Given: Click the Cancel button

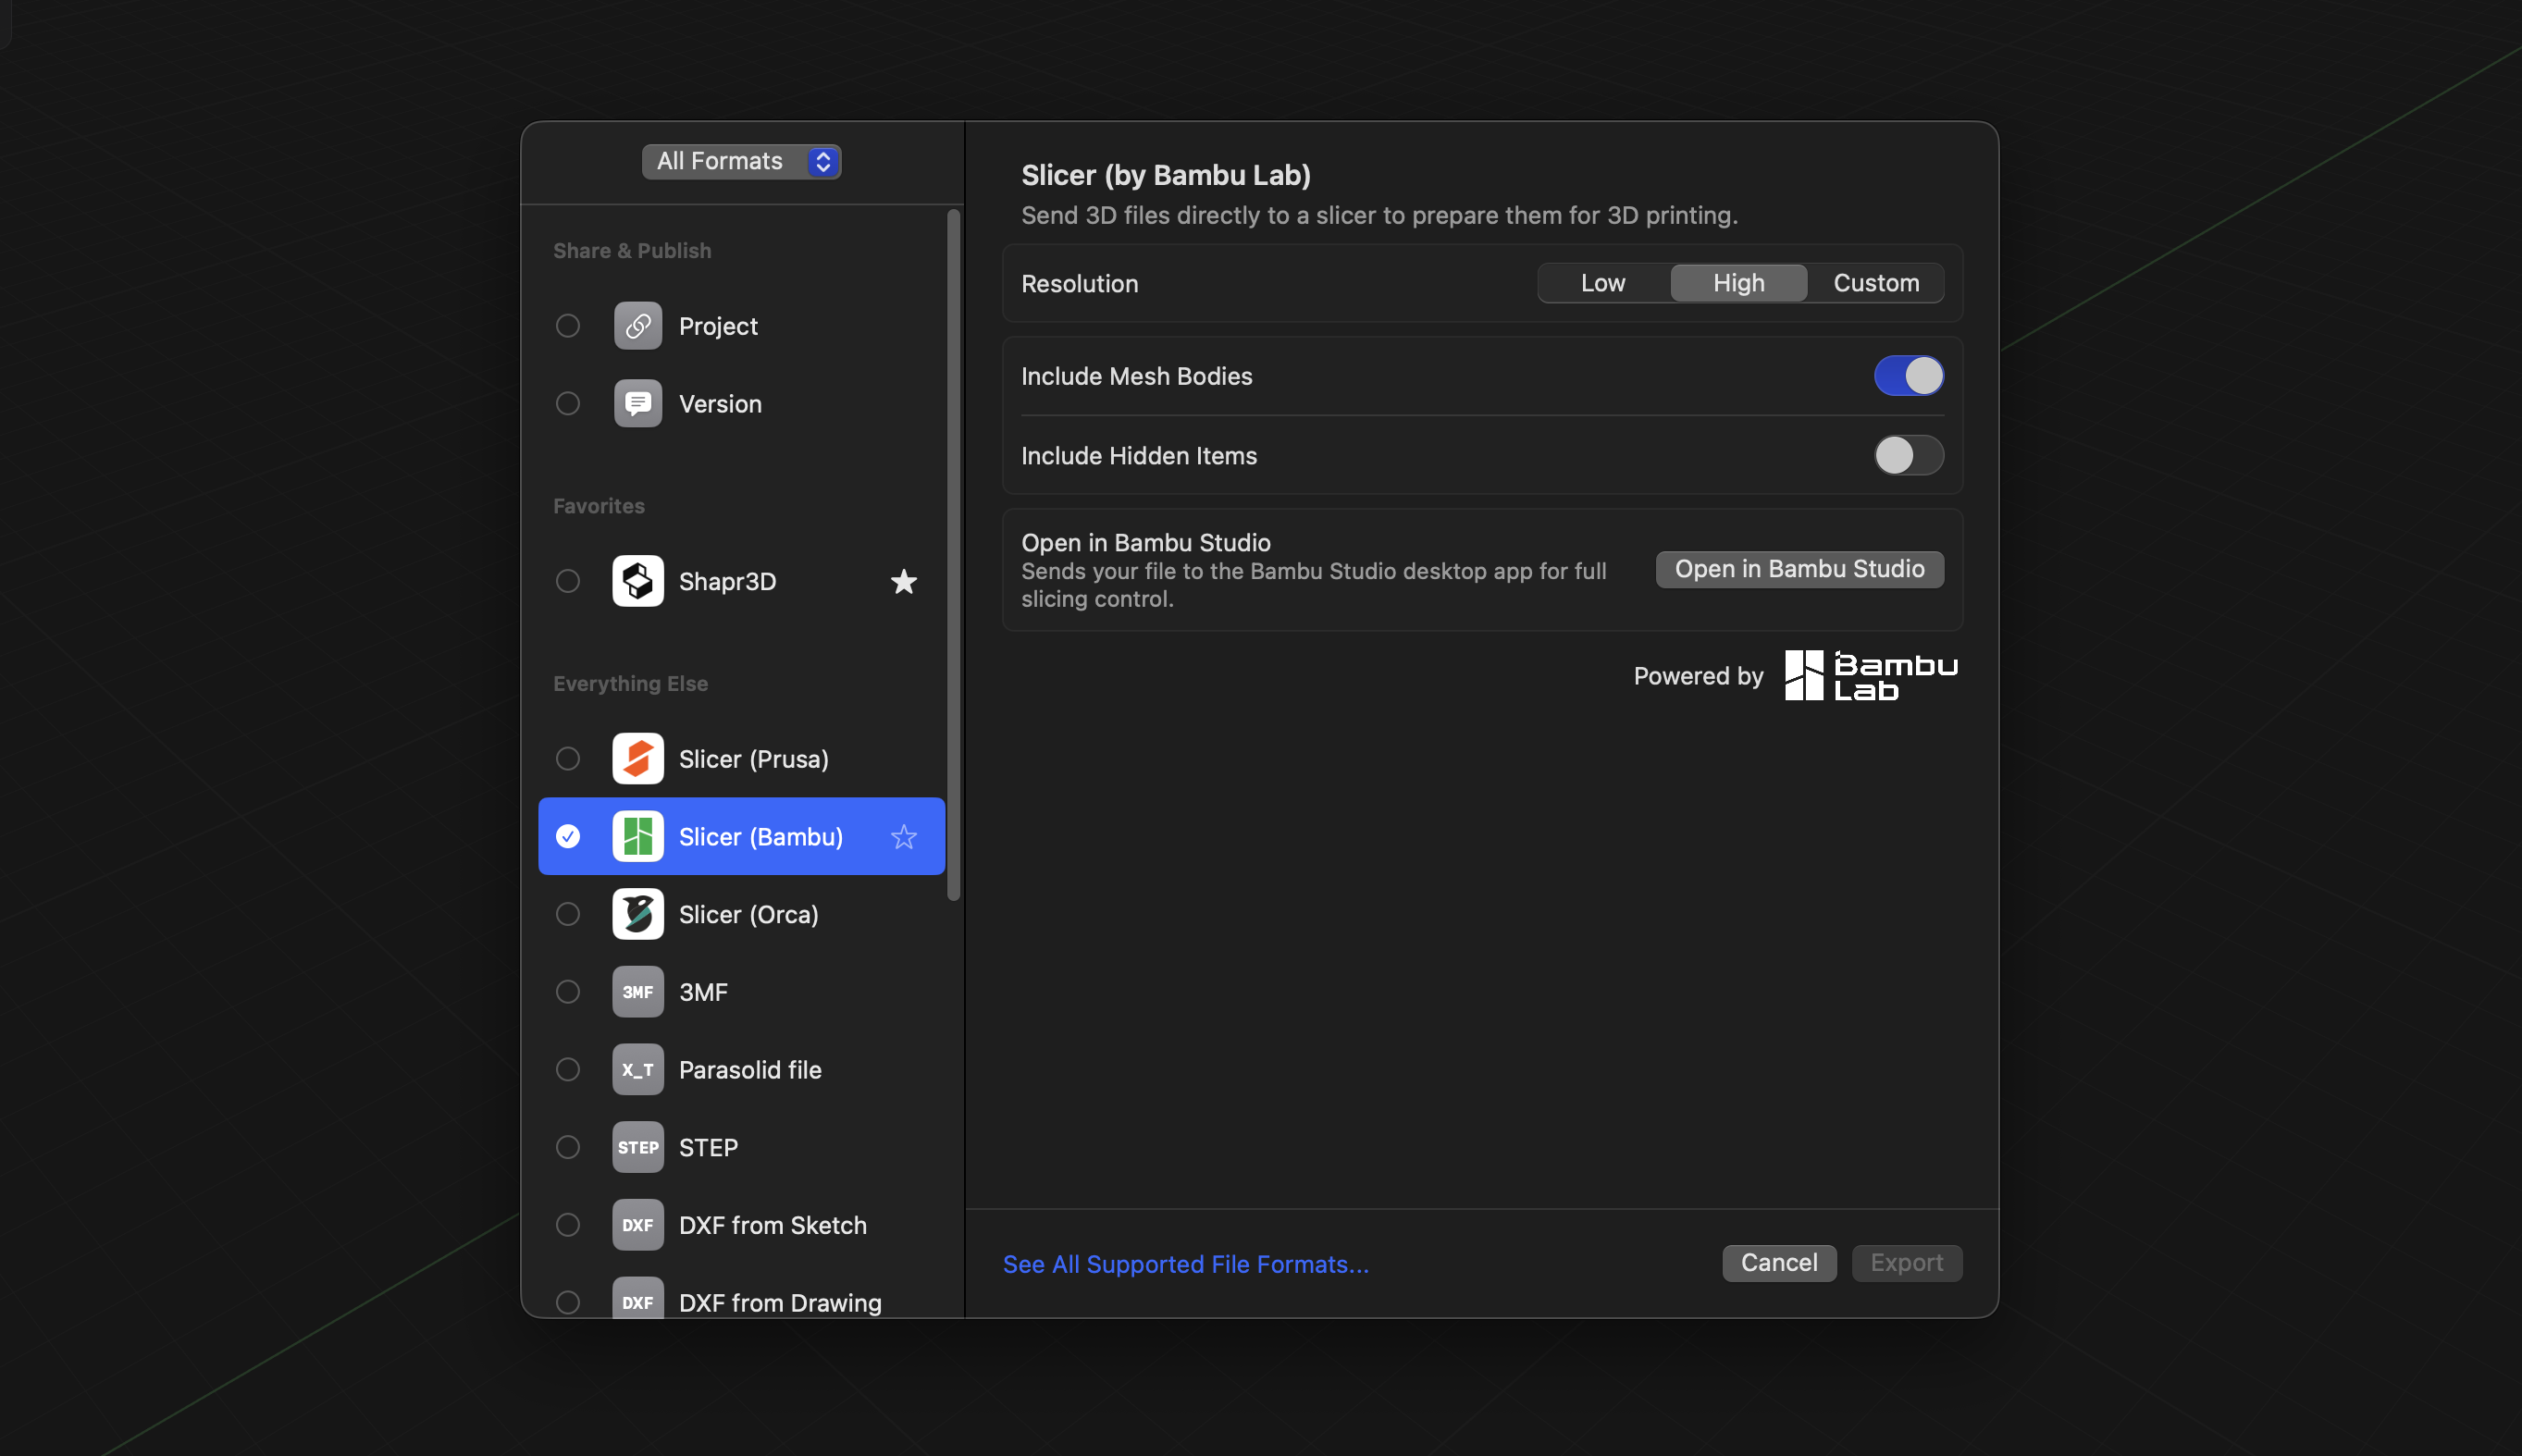Looking at the screenshot, I should coord(1779,1263).
